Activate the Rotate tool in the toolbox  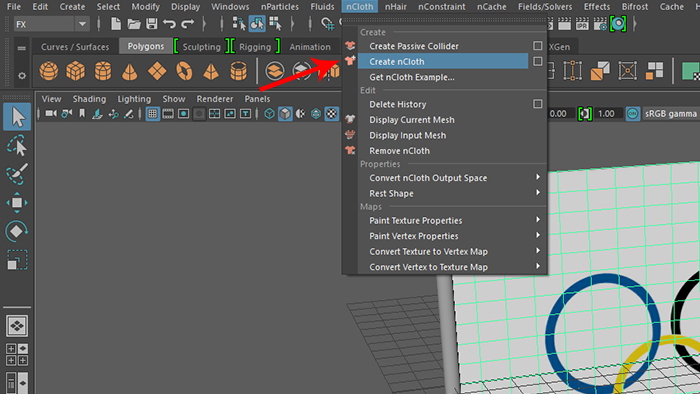click(17, 231)
